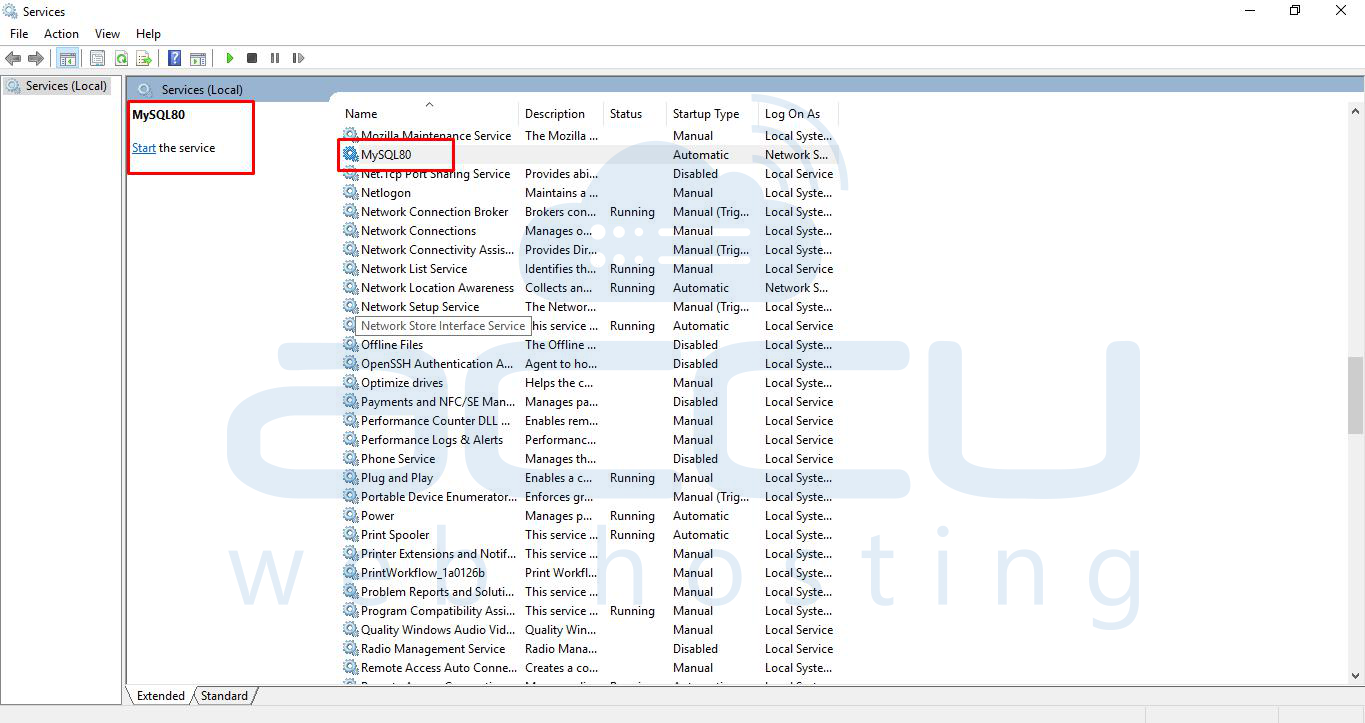This screenshot has height=723, width=1365.
Task: Switch to the Extended tab
Action: click(x=160, y=695)
